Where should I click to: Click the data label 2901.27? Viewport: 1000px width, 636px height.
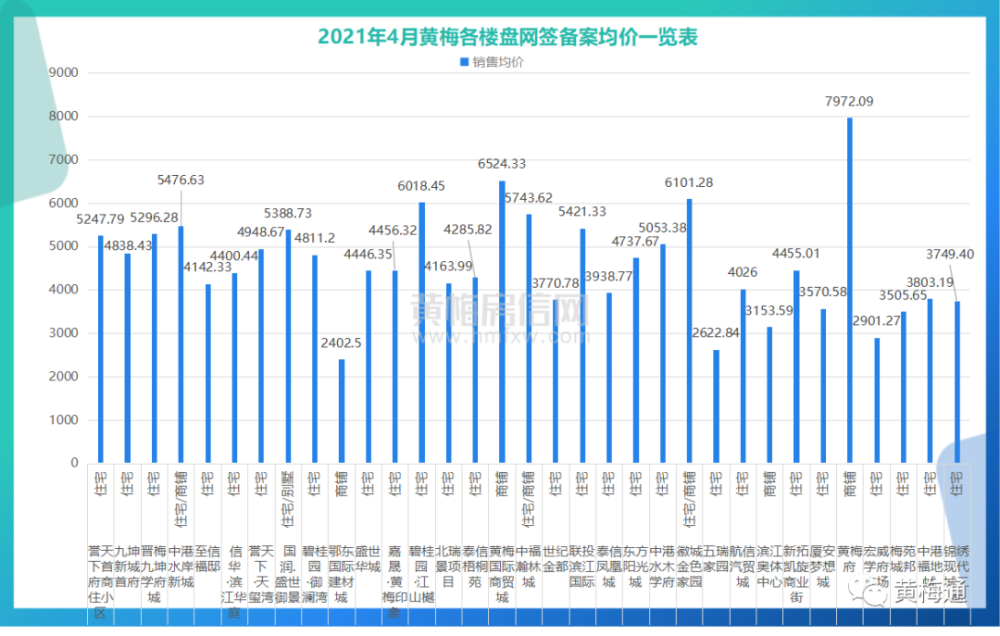click(876, 321)
